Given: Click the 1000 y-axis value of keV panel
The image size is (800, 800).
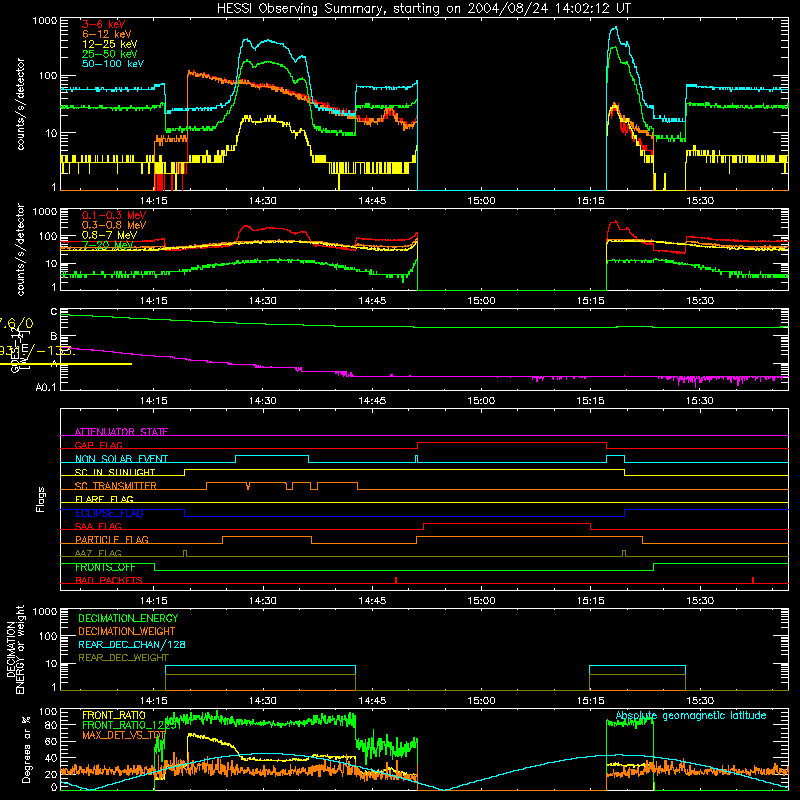Looking at the screenshot, I should tap(45, 21).
